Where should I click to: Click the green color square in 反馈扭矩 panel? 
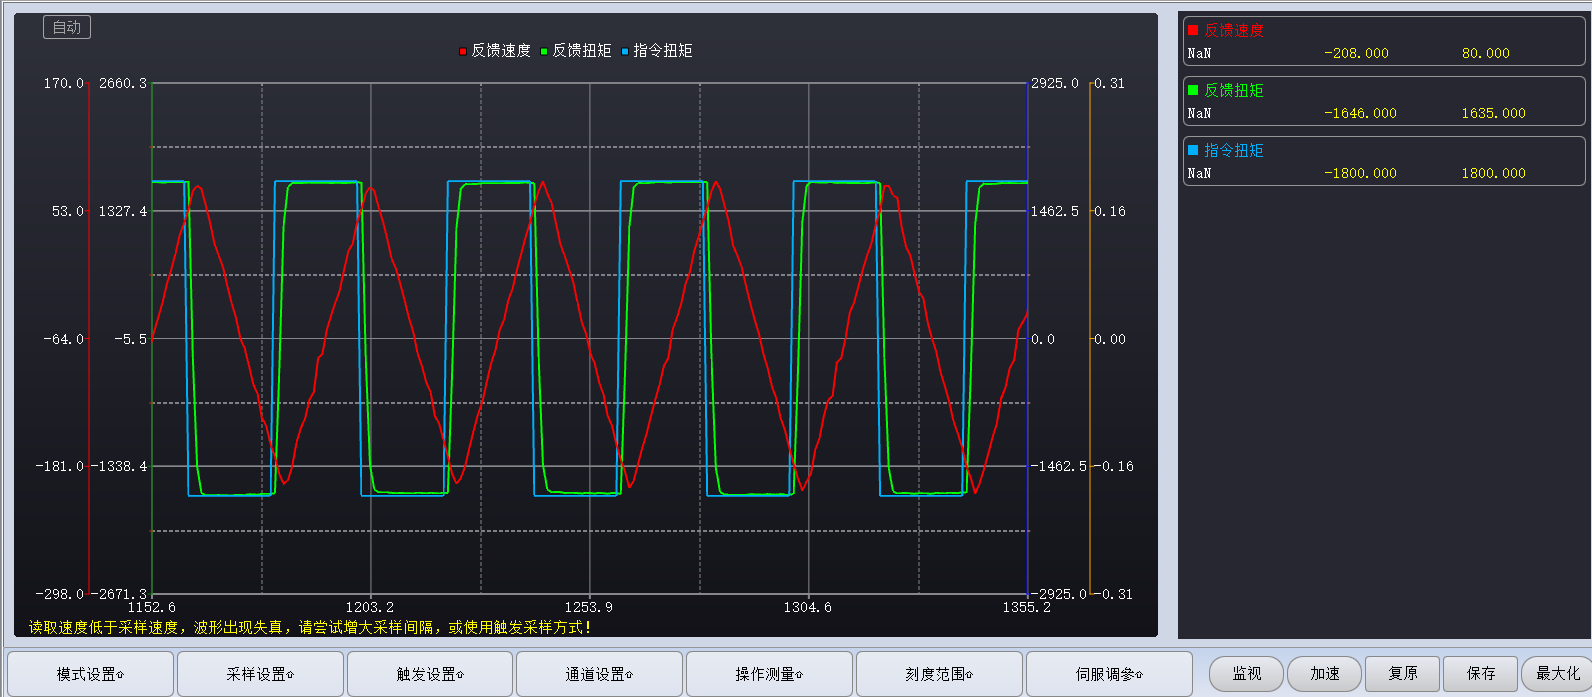click(x=1193, y=90)
